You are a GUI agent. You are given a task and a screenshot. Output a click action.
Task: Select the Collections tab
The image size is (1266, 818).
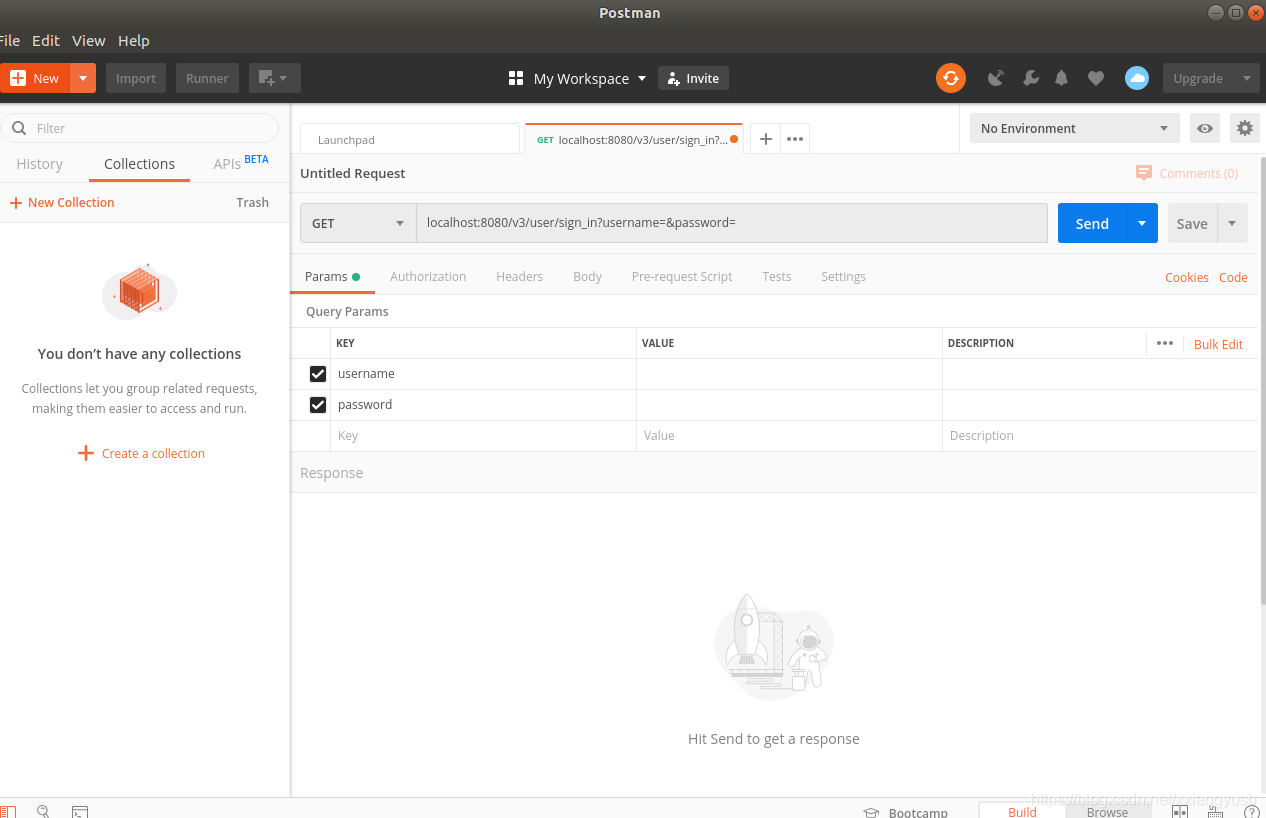pos(139,164)
